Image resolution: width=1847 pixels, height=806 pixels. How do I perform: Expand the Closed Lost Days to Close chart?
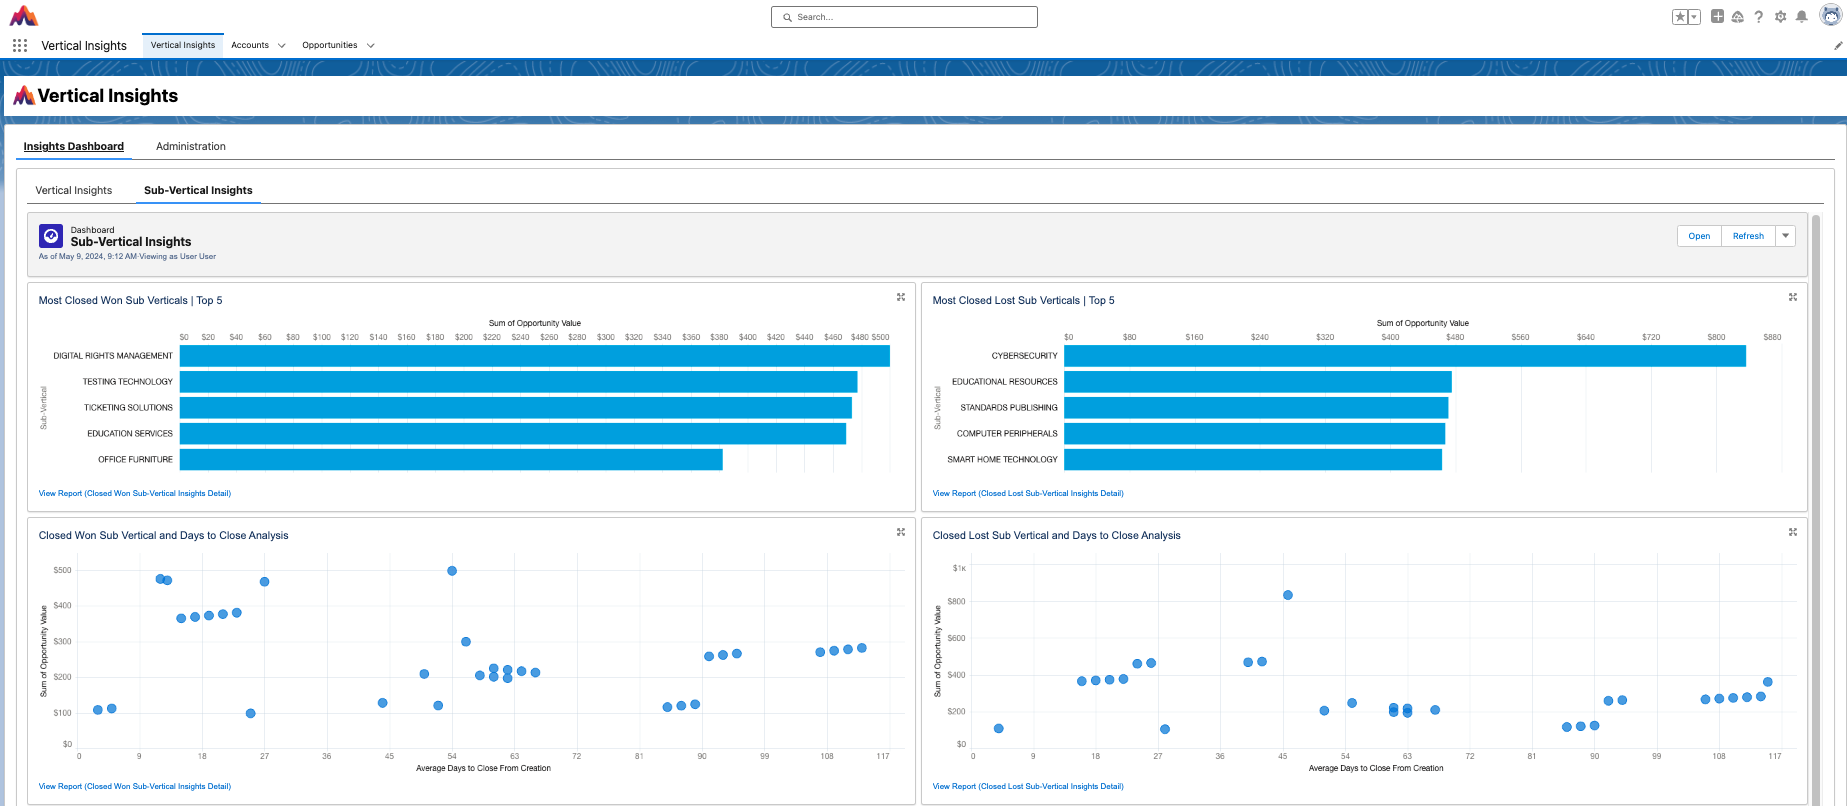[x=1793, y=532]
